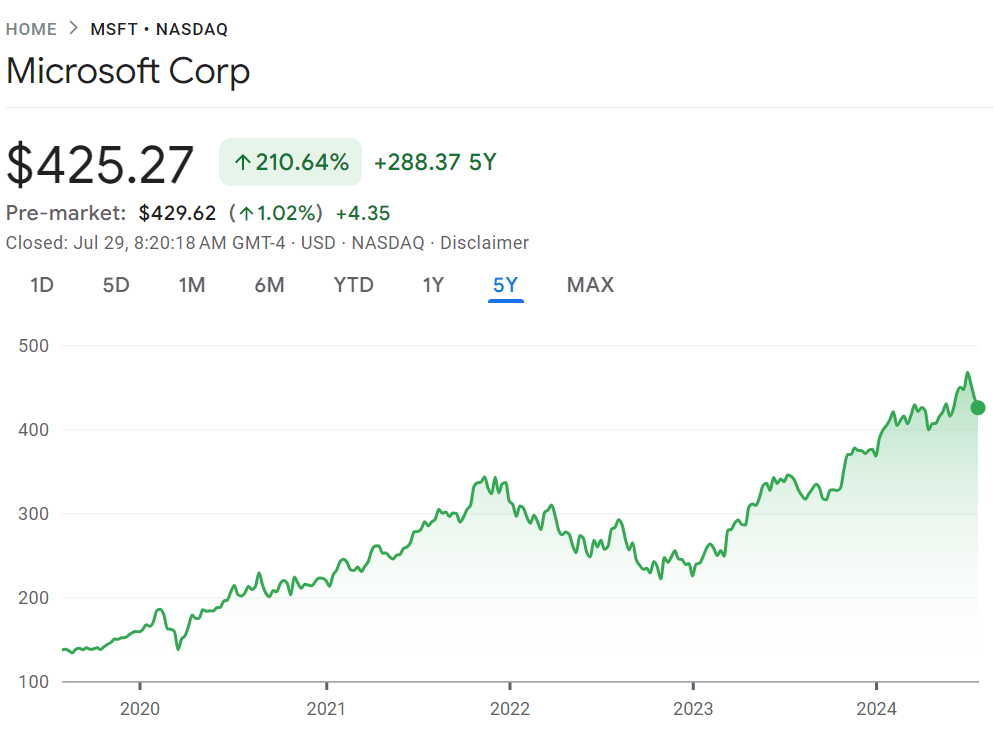Image resolution: width=994 pixels, height=734 pixels.
Task: Open the MSFT • NASDAQ breadcrumb
Action: point(159,29)
